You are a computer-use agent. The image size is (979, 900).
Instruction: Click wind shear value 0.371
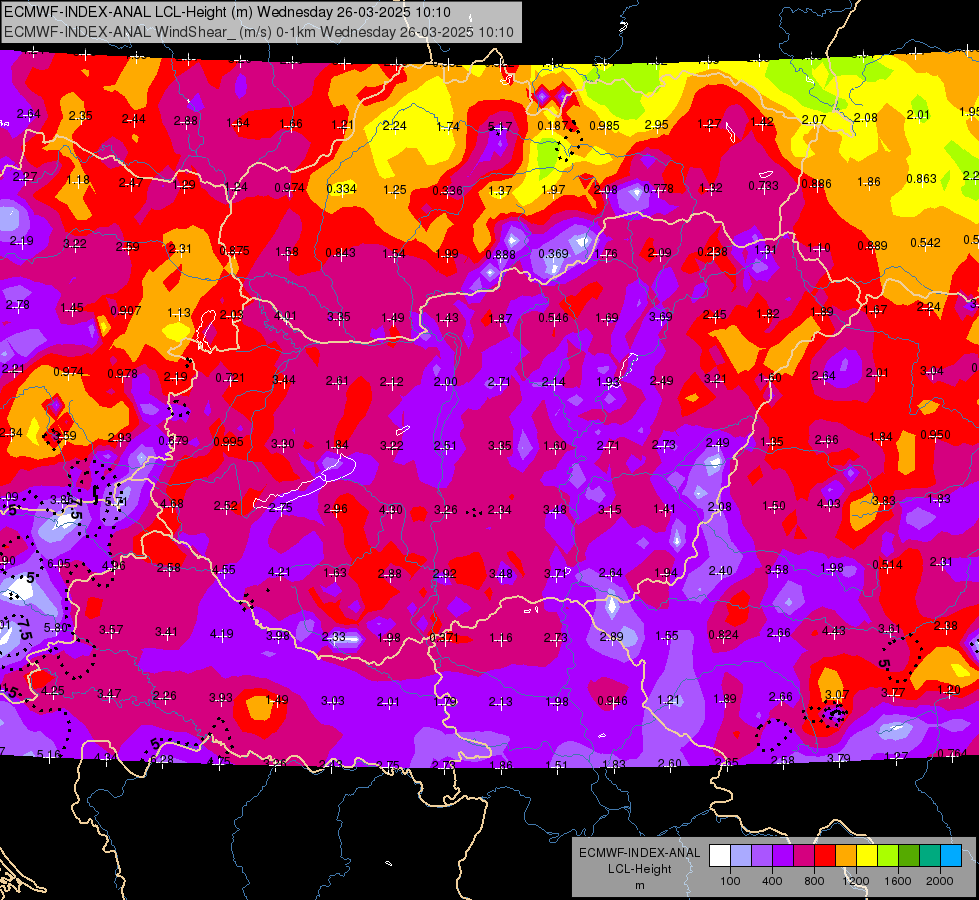click(x=444, y=638)
